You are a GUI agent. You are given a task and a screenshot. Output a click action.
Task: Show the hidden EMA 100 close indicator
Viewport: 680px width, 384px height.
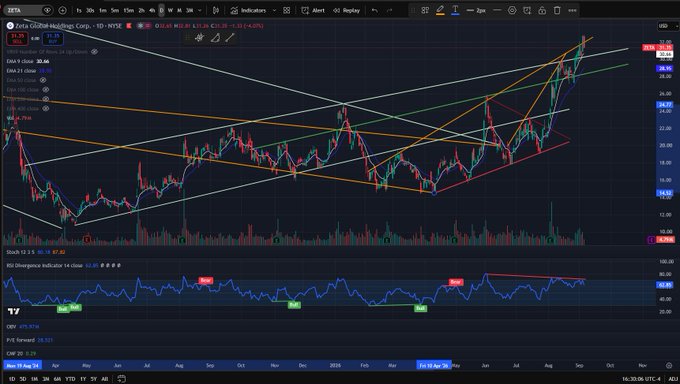46,90
